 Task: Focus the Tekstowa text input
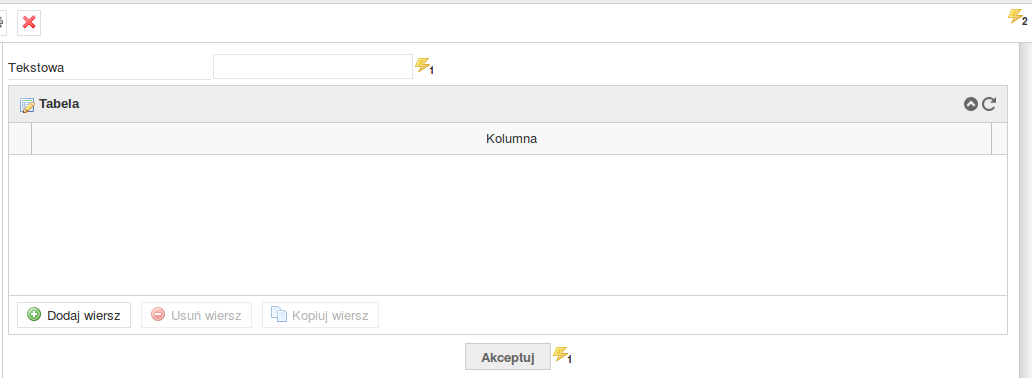click(313, 67)
